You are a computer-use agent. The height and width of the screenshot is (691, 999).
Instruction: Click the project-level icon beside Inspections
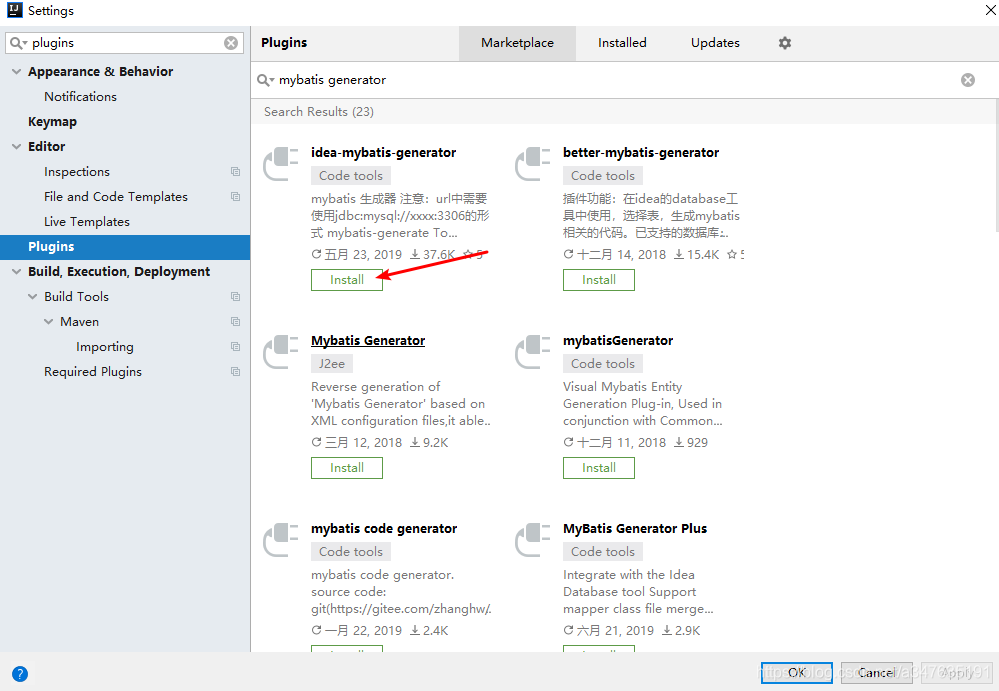pos(235,172)
